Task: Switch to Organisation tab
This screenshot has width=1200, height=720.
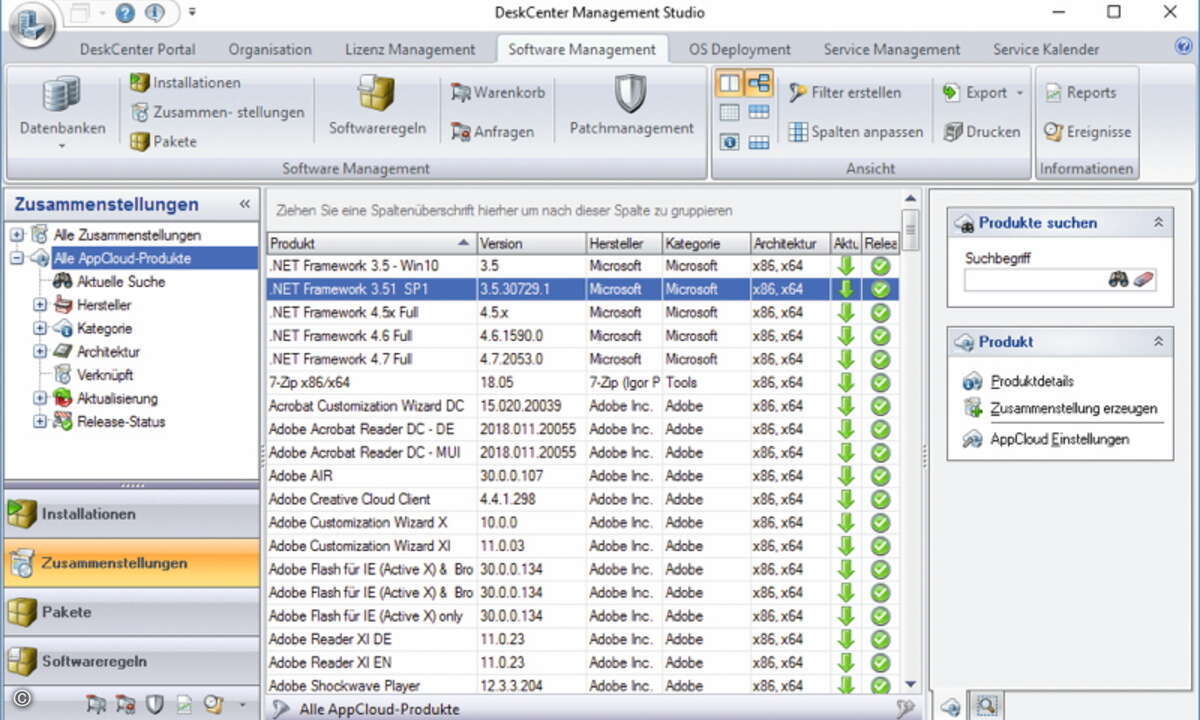Action: 270,49
